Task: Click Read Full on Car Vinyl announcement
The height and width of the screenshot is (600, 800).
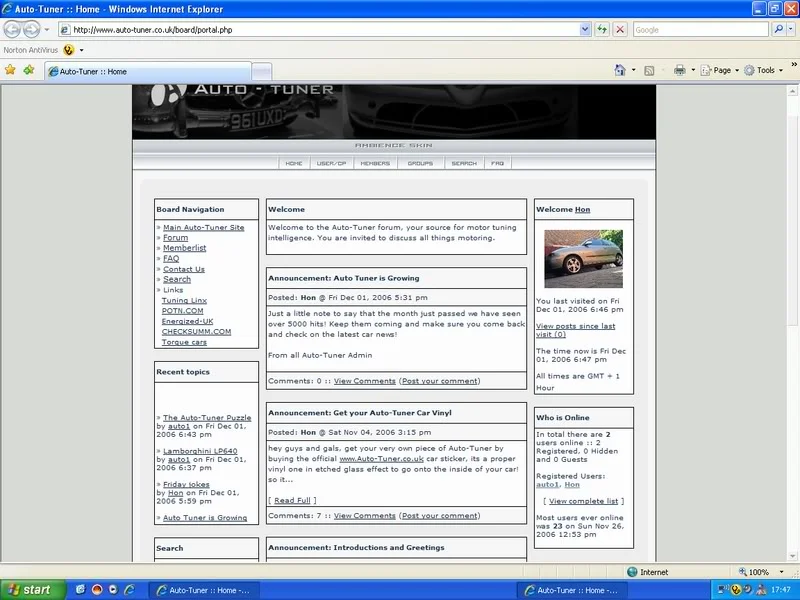Action: (292, 501)
